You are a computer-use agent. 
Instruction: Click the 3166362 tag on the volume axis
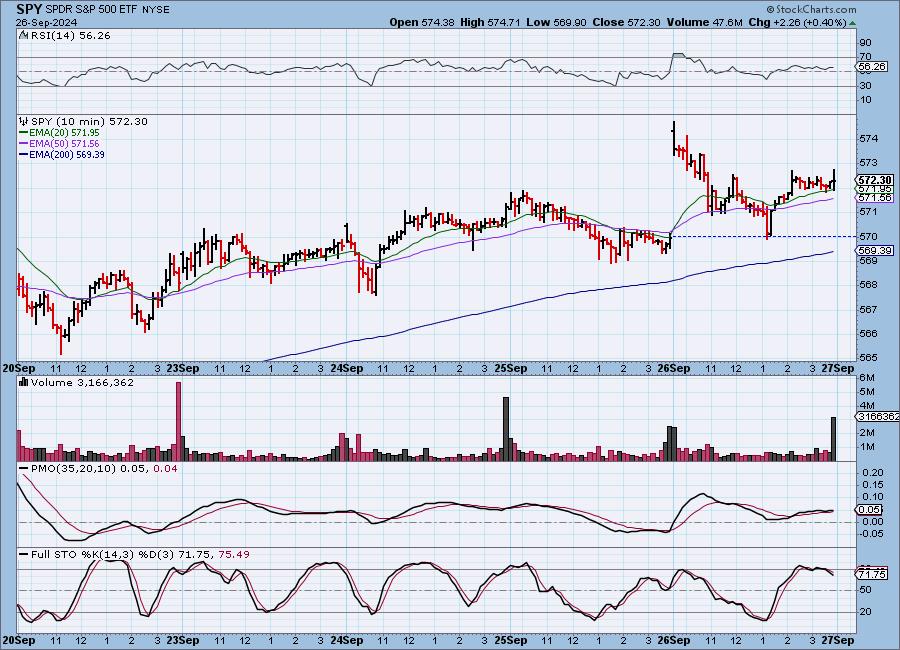[x=877, y=416]
